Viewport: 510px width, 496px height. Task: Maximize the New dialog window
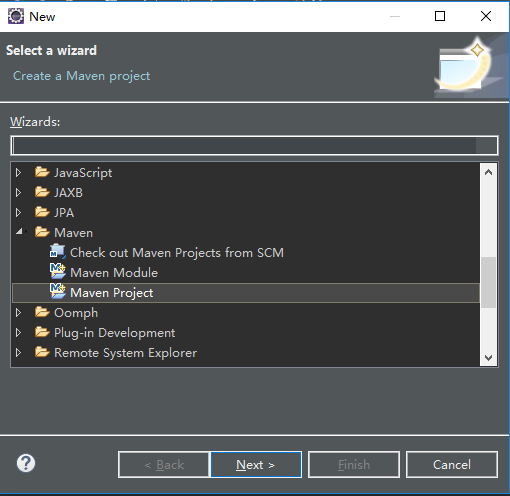tap(440, 16)
